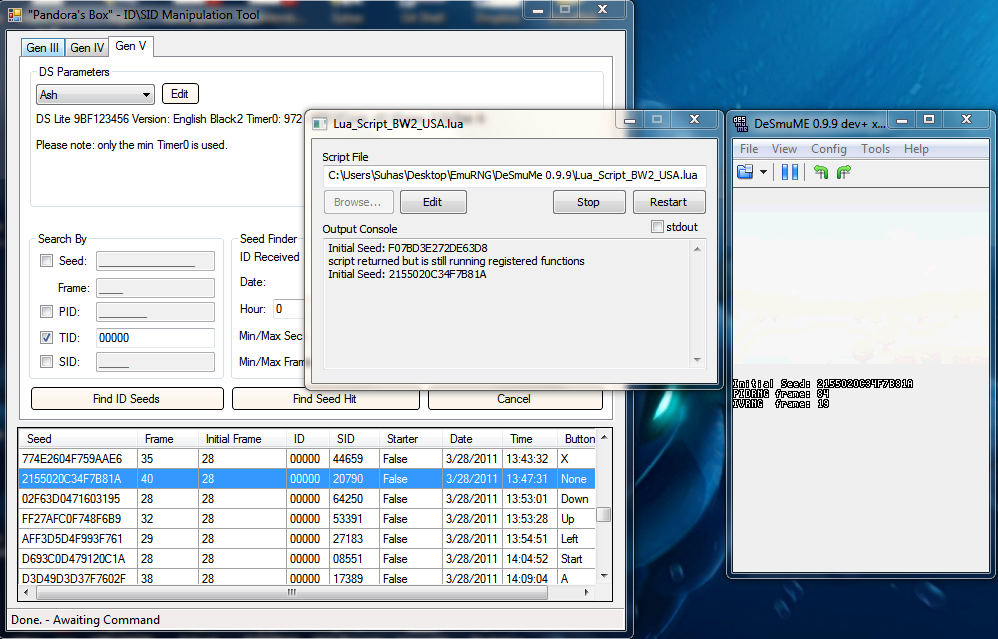Screen dimensions: 998x639
Task: Select row with seed 2155020C34F7B81A
Action: pyautogui.click(x=307, y=479)
